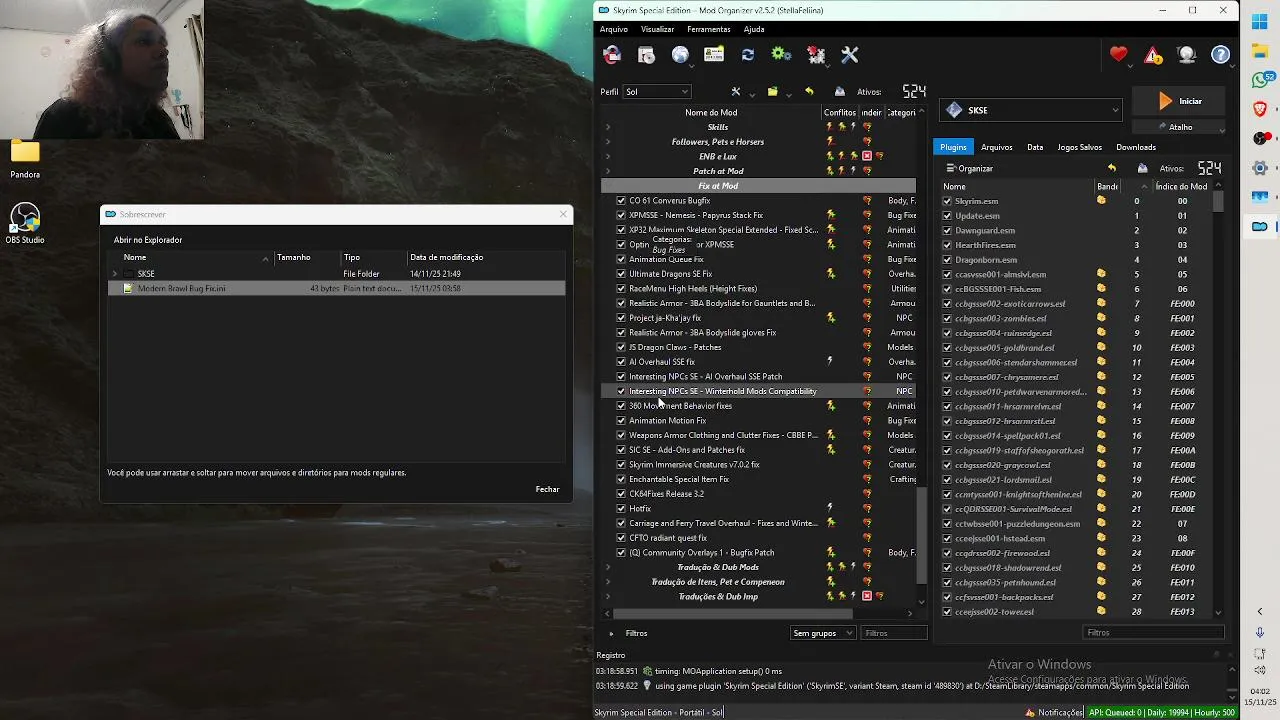The image size is (1280, 720).
Task: Click mod list Filtros search field
Action: 894,633
